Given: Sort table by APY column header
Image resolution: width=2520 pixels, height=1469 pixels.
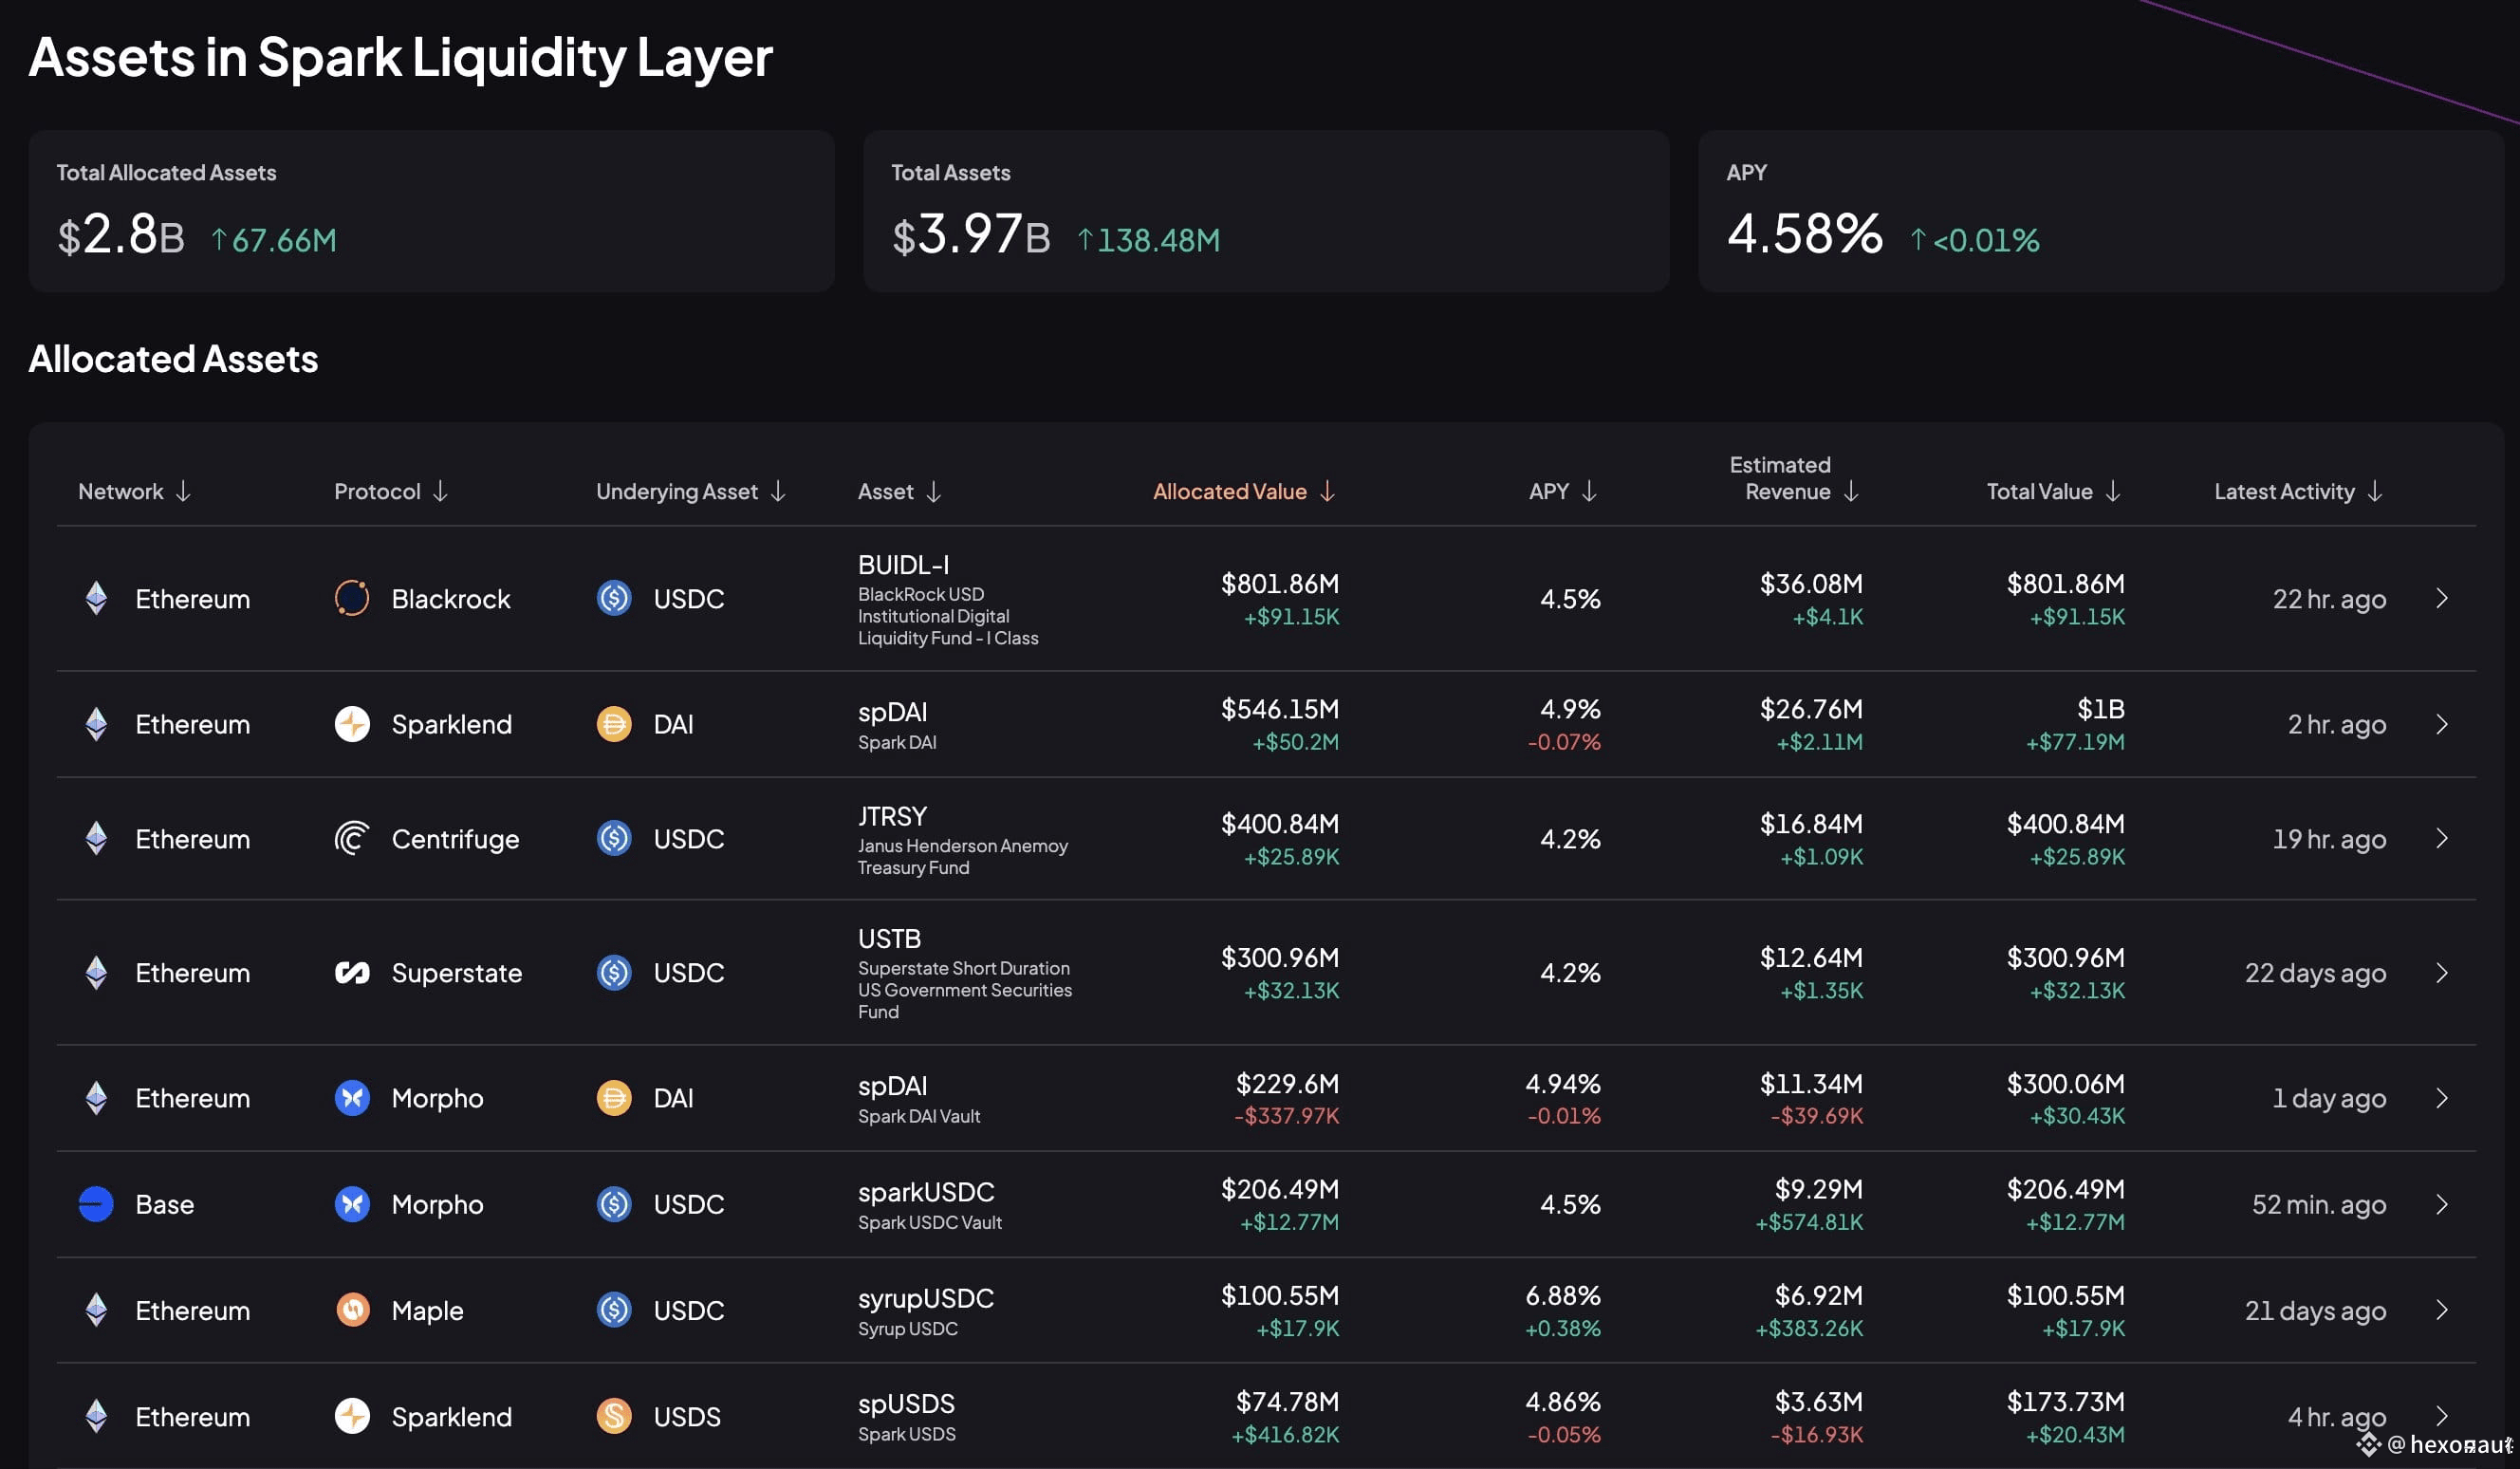Looking at the screenshot, I should [x=1563, y=491].
